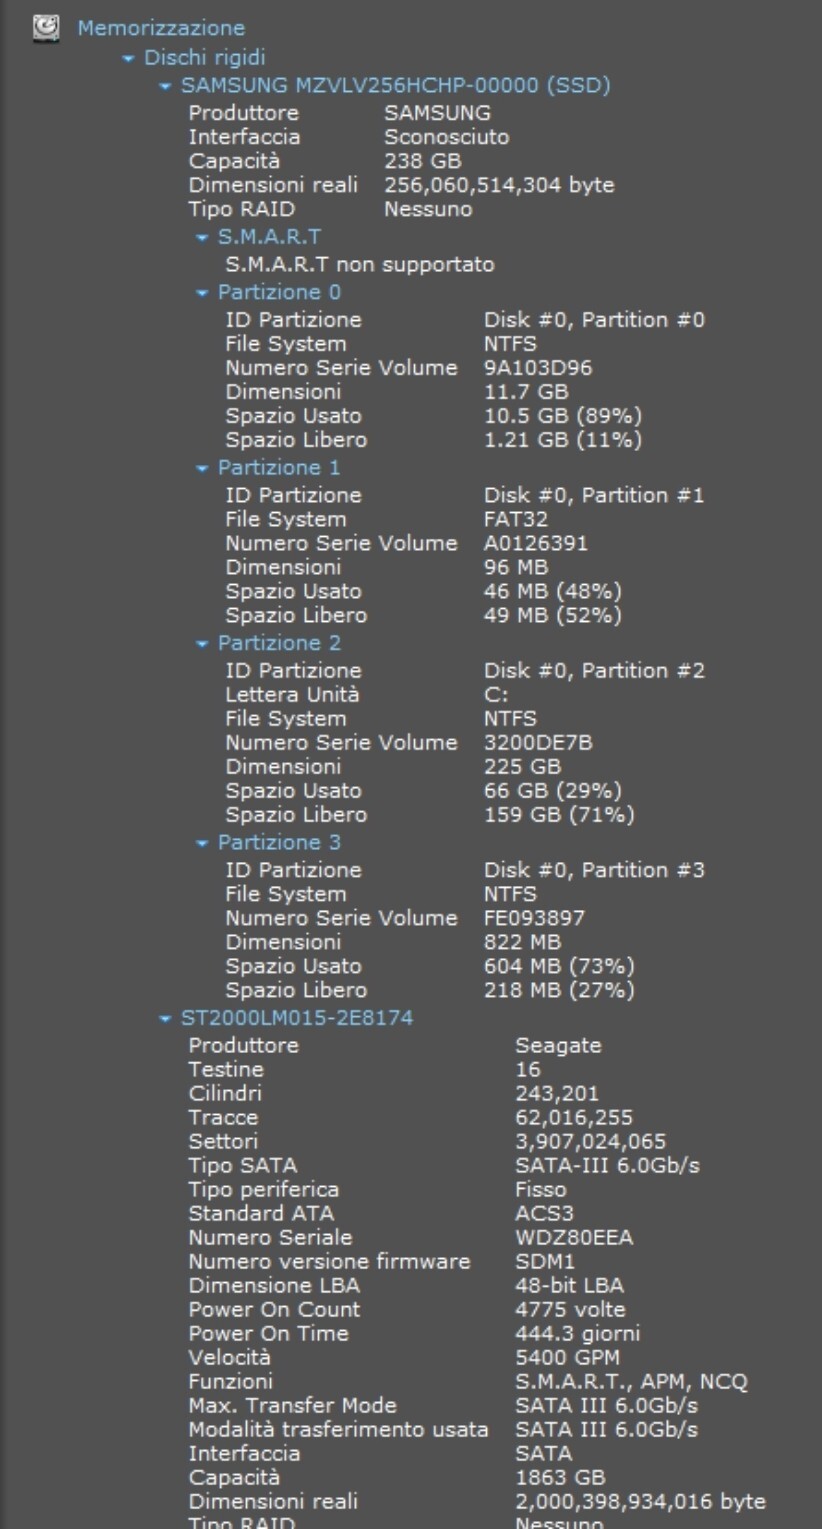822x1529 pixels.
Task: Open the Memorizzazione section heading
Action: pyautogui.click(x=161, y=28)
